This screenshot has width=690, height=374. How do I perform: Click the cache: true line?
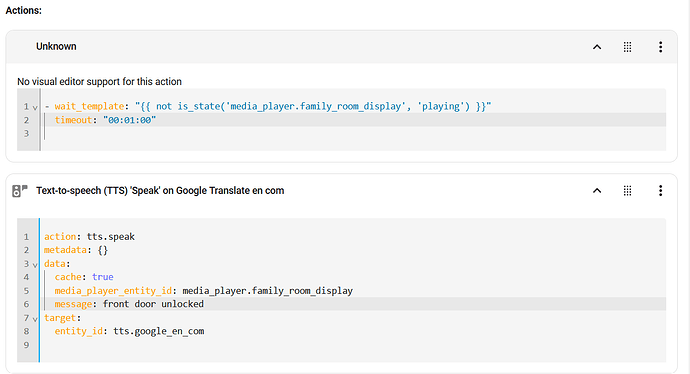pyautogui.click(x=353, y=277)
